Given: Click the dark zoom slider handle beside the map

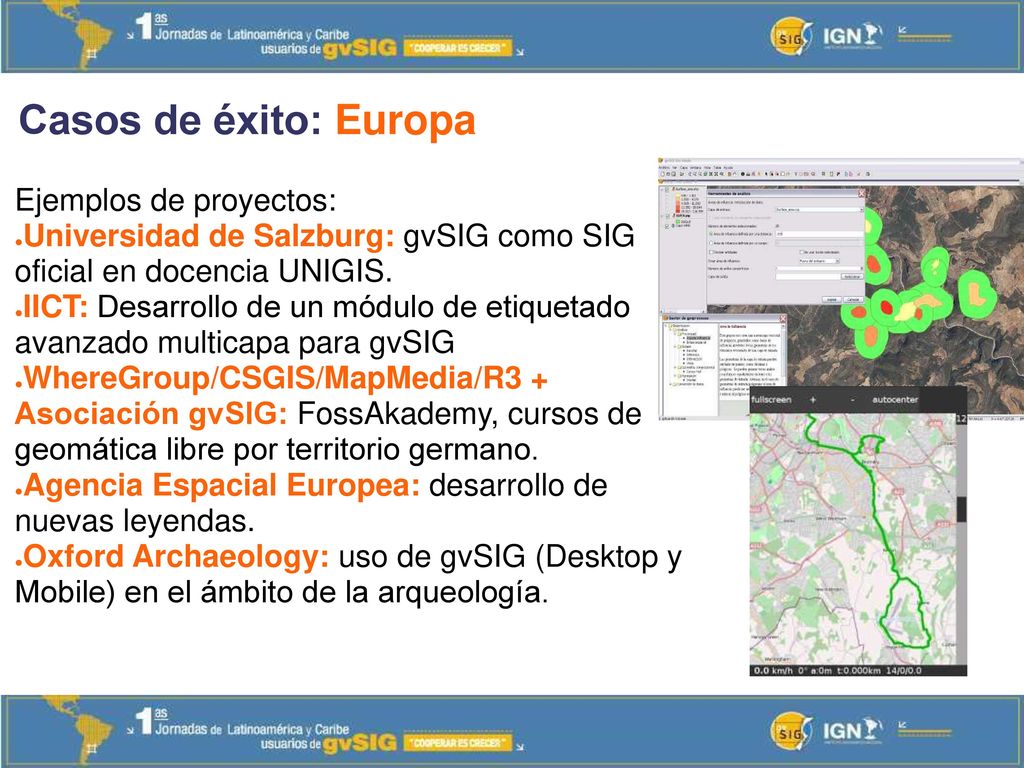Looking at the screenshot, I should (x=961, y=509).
